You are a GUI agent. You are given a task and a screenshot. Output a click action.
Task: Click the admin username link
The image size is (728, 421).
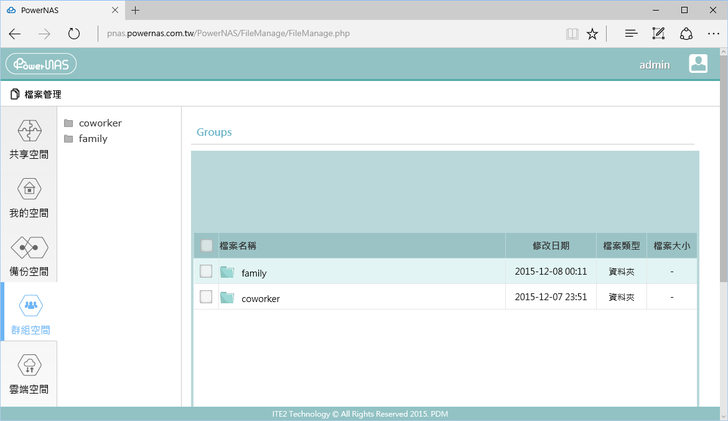[x=654, y=65]
